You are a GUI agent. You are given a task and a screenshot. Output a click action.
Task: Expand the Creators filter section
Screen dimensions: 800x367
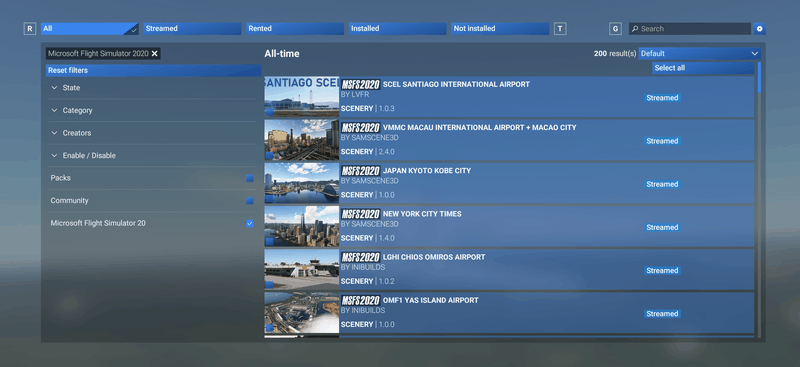(x=152, y=133)
